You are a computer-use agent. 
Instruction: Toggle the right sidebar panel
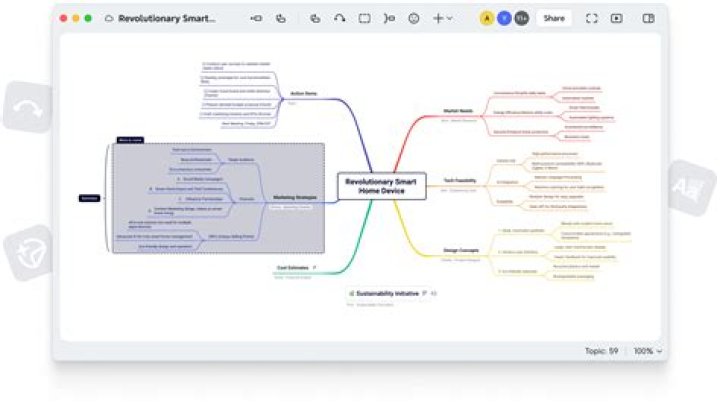click(648, 18)
